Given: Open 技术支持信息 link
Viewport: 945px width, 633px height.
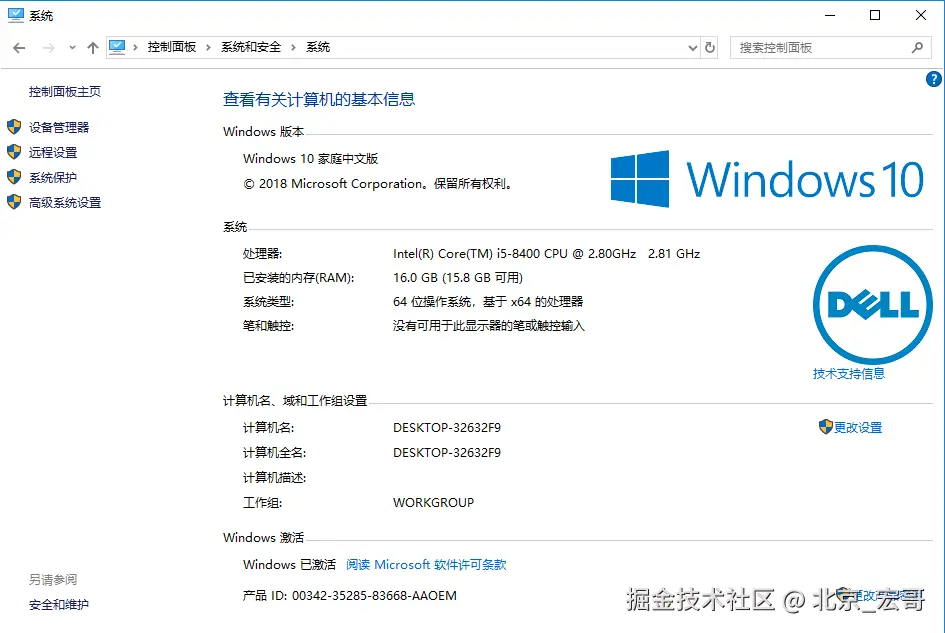Looking at the screenshot, I should click(x=849, y=374).
